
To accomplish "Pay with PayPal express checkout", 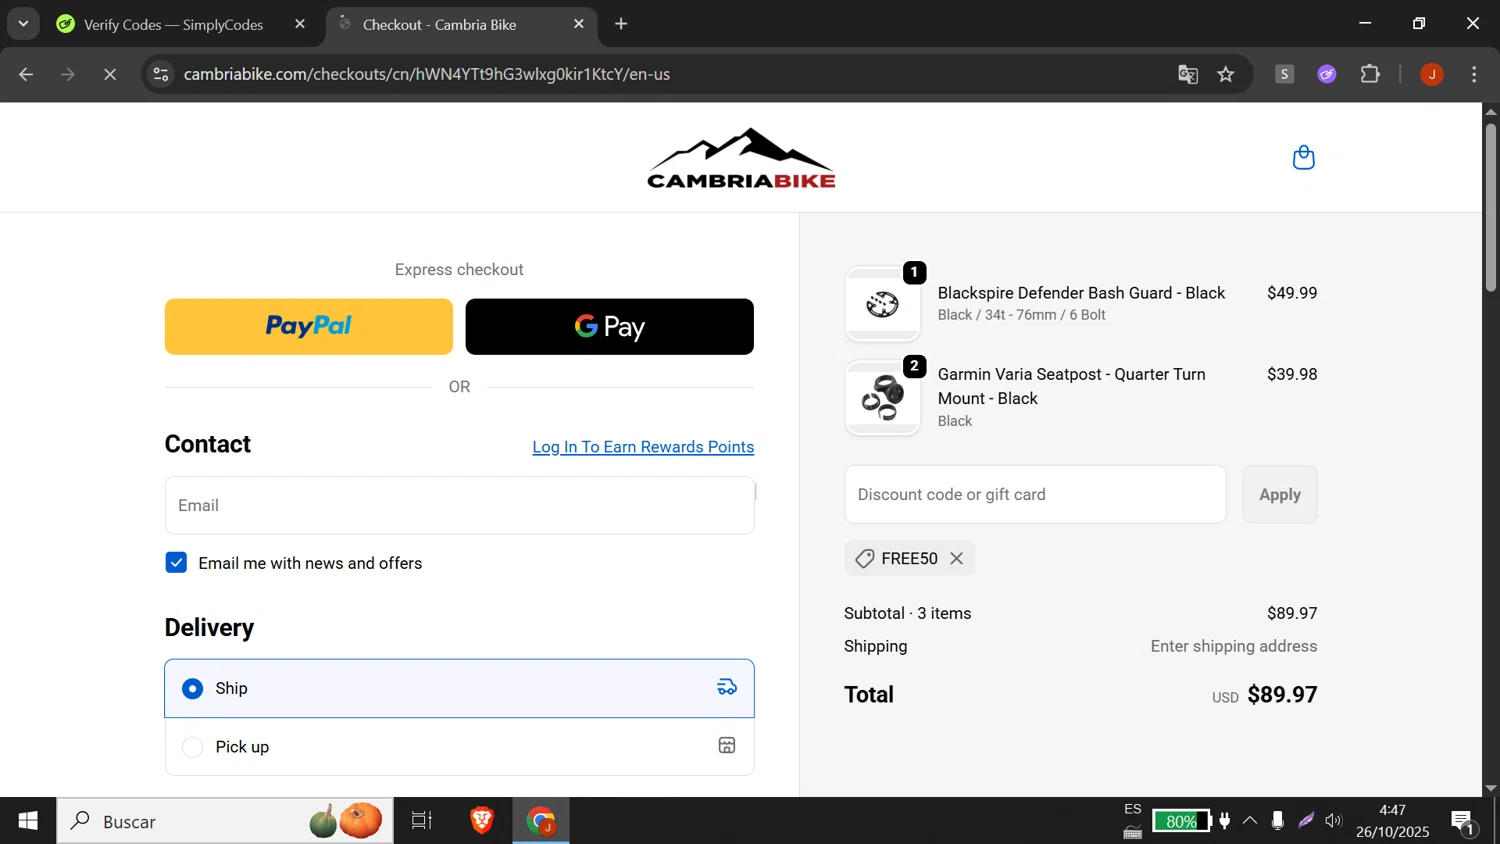I will (308, 327).
